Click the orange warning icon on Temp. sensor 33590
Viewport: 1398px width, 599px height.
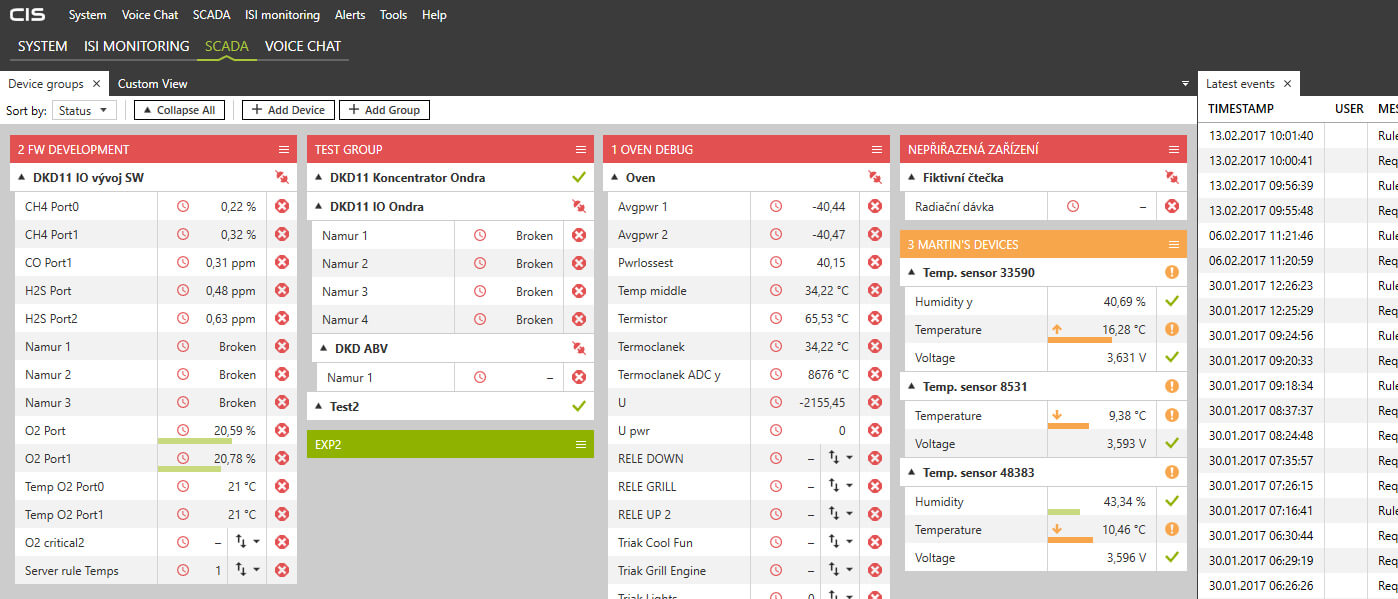tap(1172, 273)
